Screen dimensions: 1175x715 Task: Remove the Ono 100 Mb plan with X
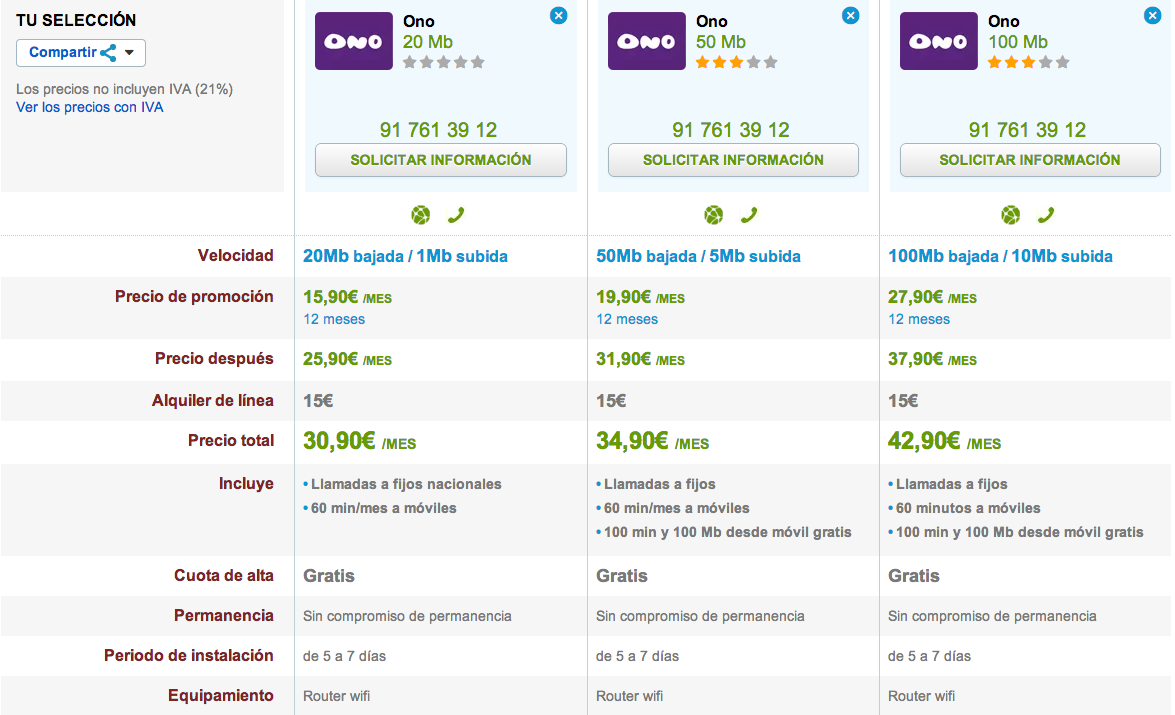[x=1153, y=16]
